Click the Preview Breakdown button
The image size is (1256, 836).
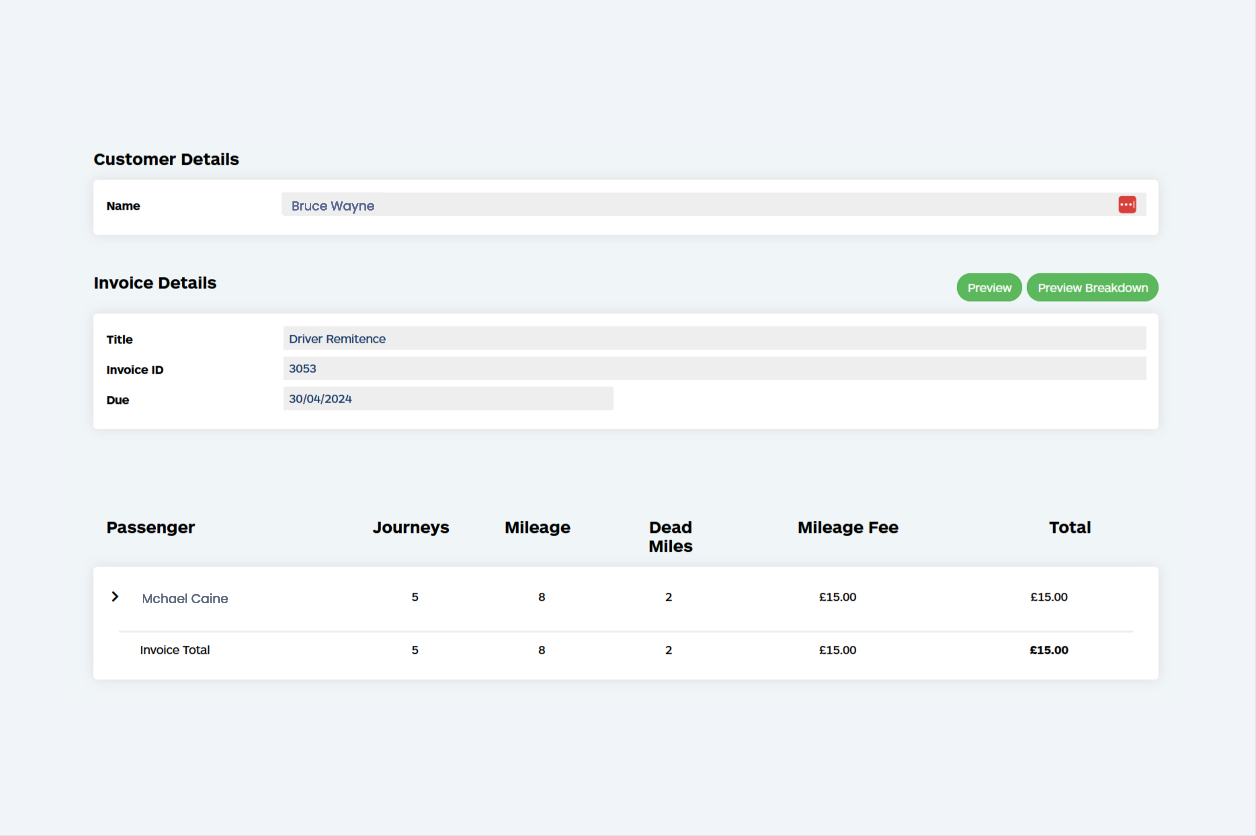point(1092,287)
